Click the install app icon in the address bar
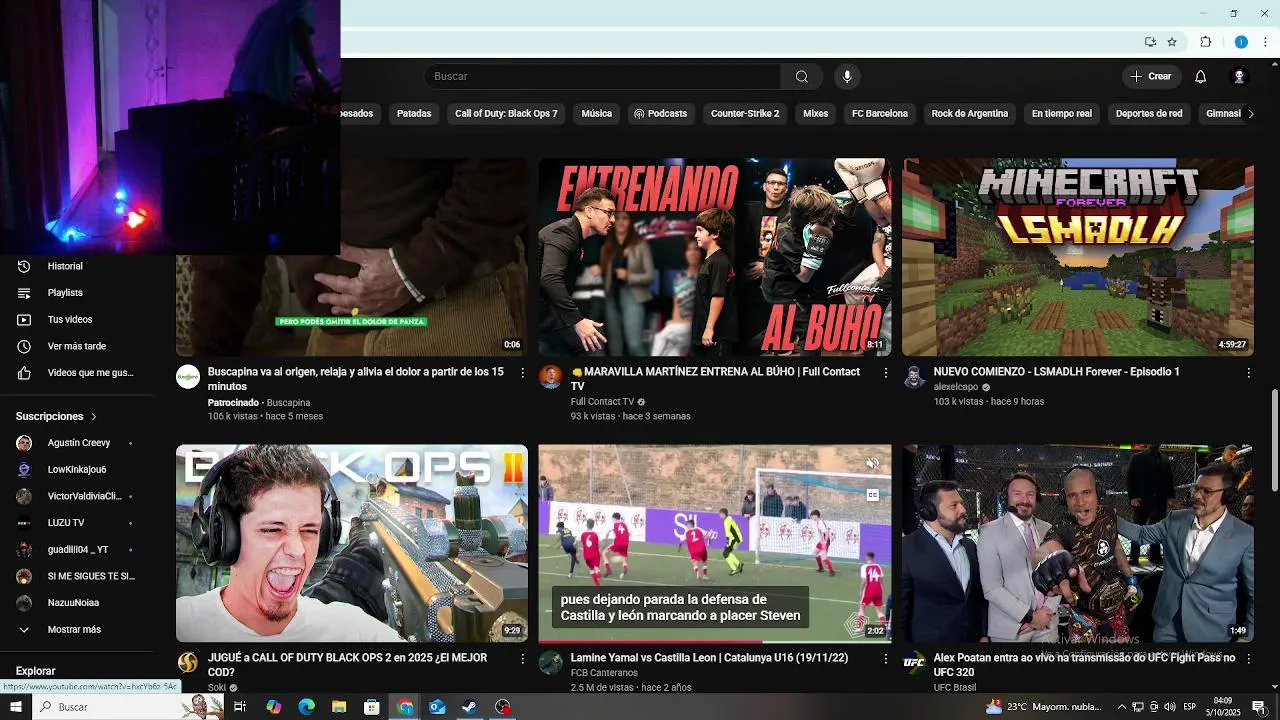The height and width of the screenshot is (720, 1280). tap(1150, 42)
